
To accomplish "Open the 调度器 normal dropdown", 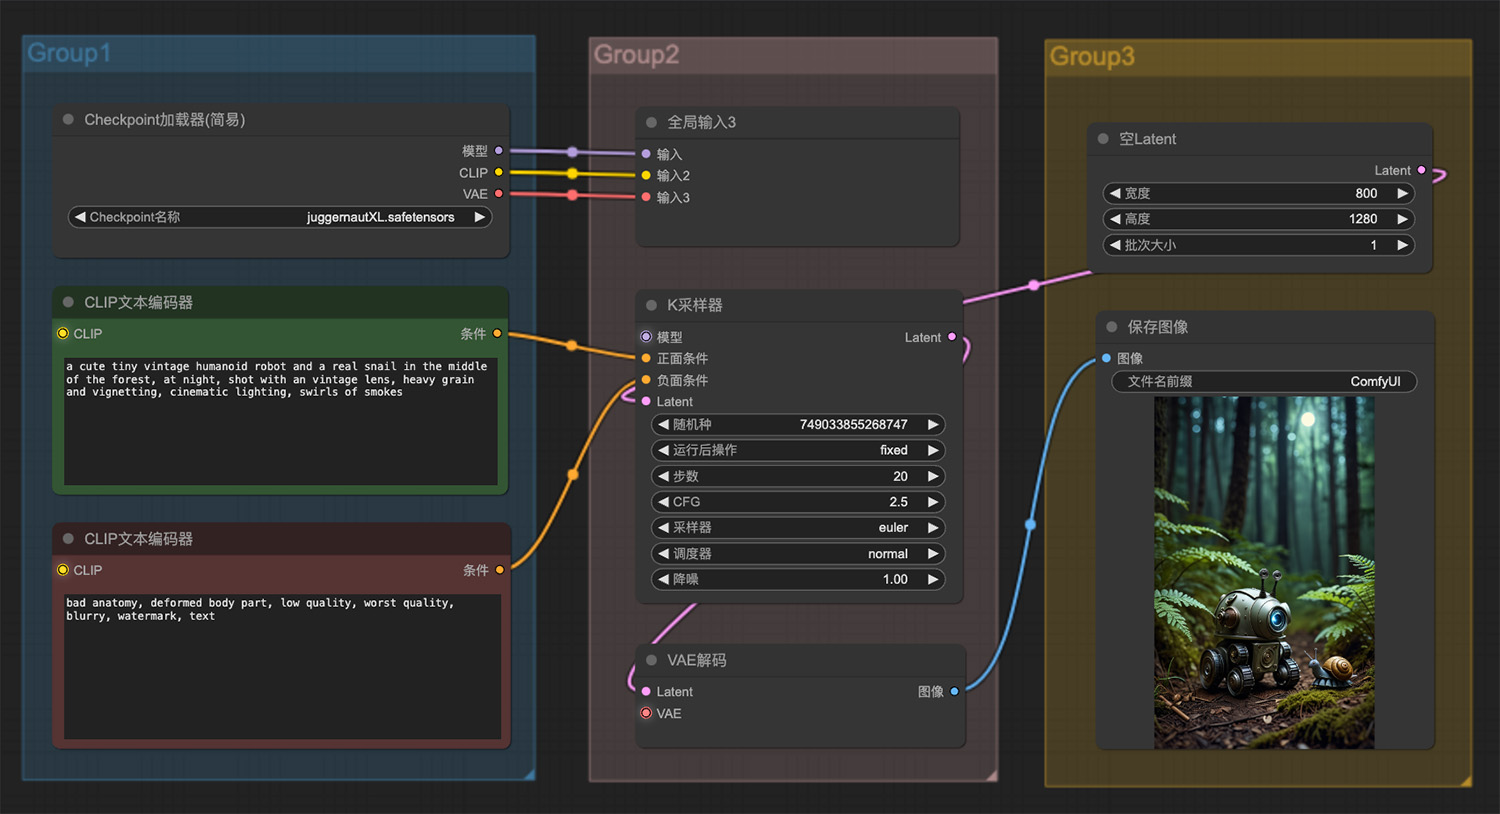I will [x=798, y=553].
